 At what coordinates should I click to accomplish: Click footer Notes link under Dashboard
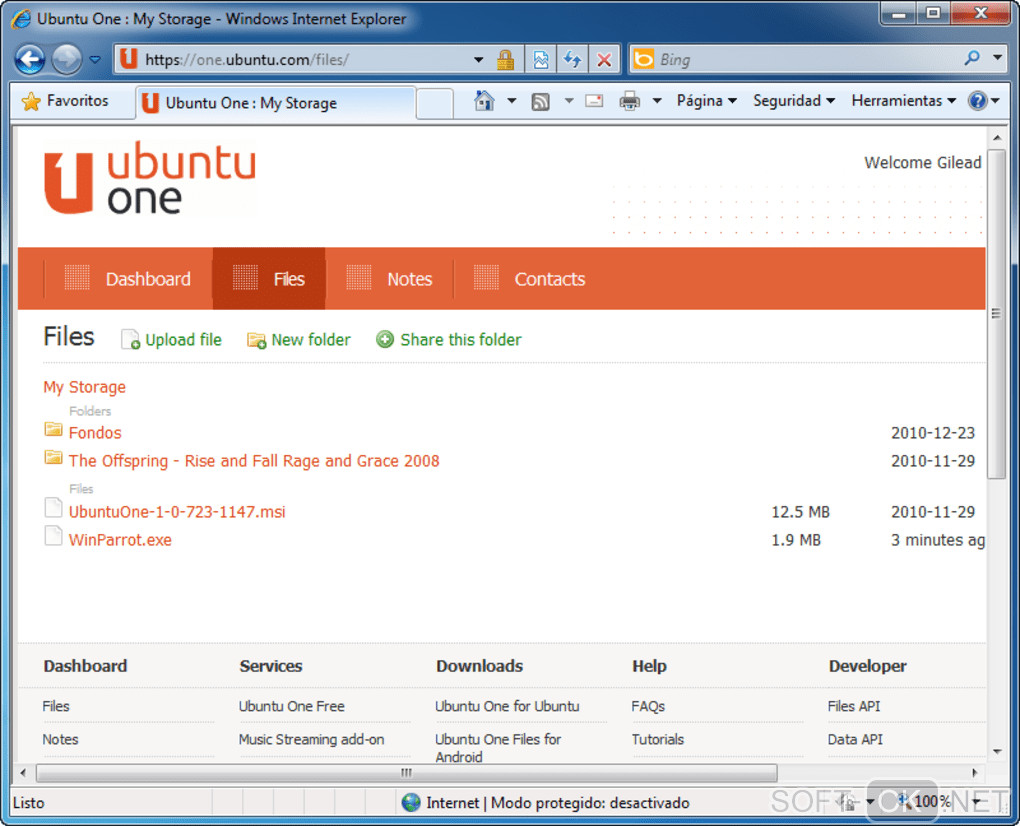(x=60, y=739)
